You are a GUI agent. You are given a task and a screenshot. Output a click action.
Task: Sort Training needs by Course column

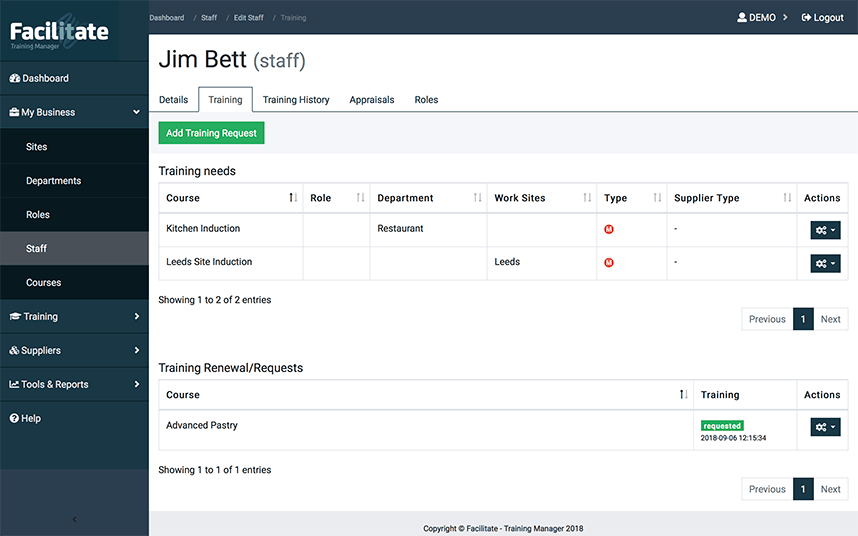[292, 198]
